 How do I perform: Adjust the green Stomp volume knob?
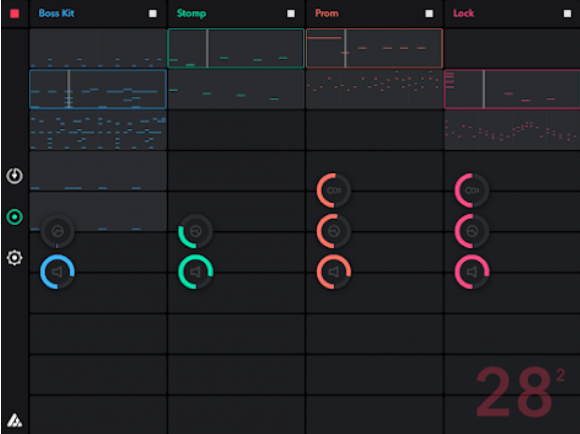(195, 272)
